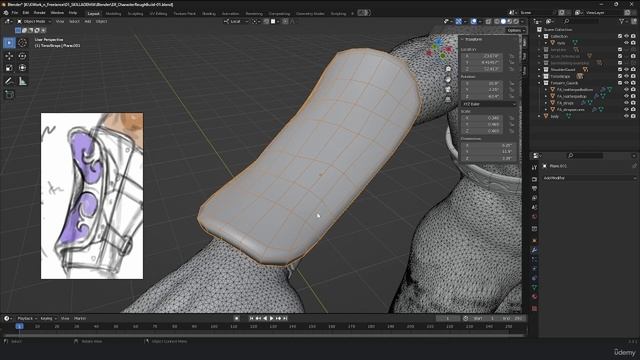Open the Object Data properties tab
This screenshot has height=360, width=640.
[534, 287]
